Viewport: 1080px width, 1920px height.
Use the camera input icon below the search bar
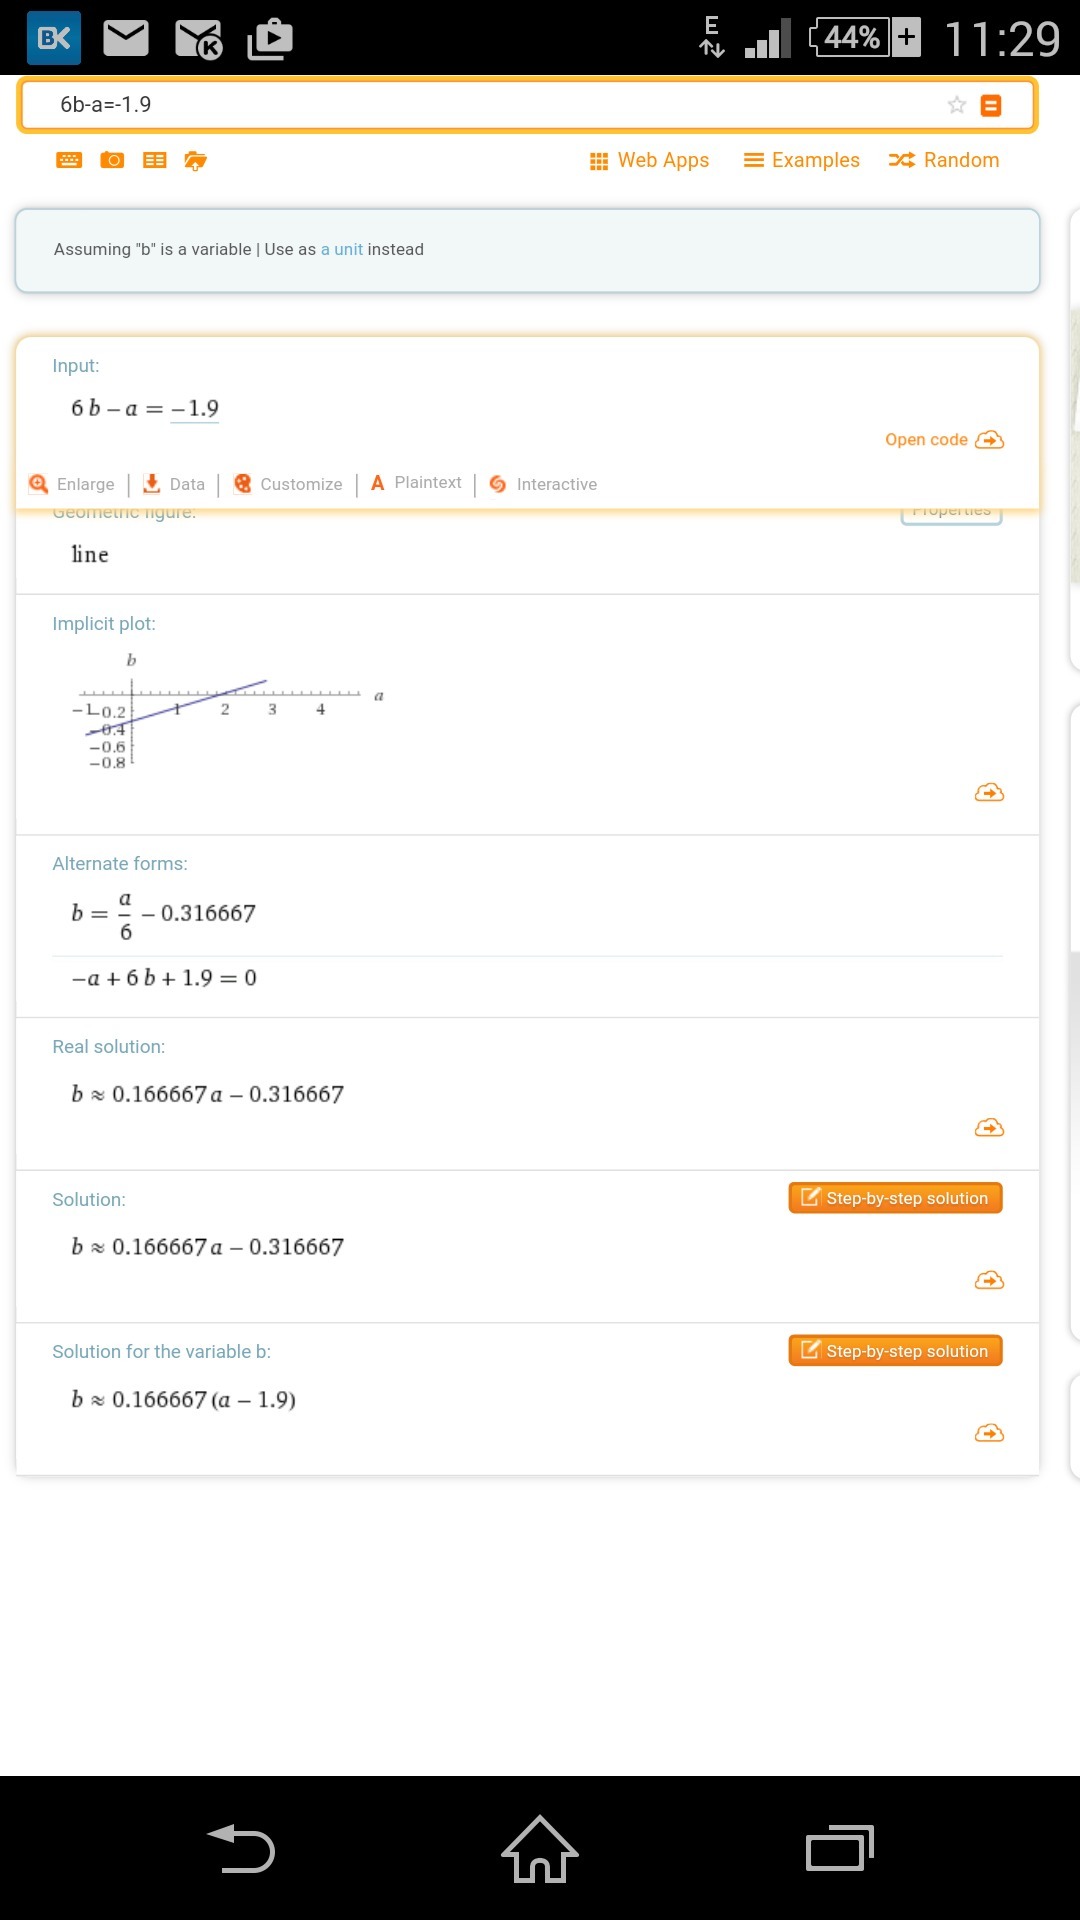111,159
